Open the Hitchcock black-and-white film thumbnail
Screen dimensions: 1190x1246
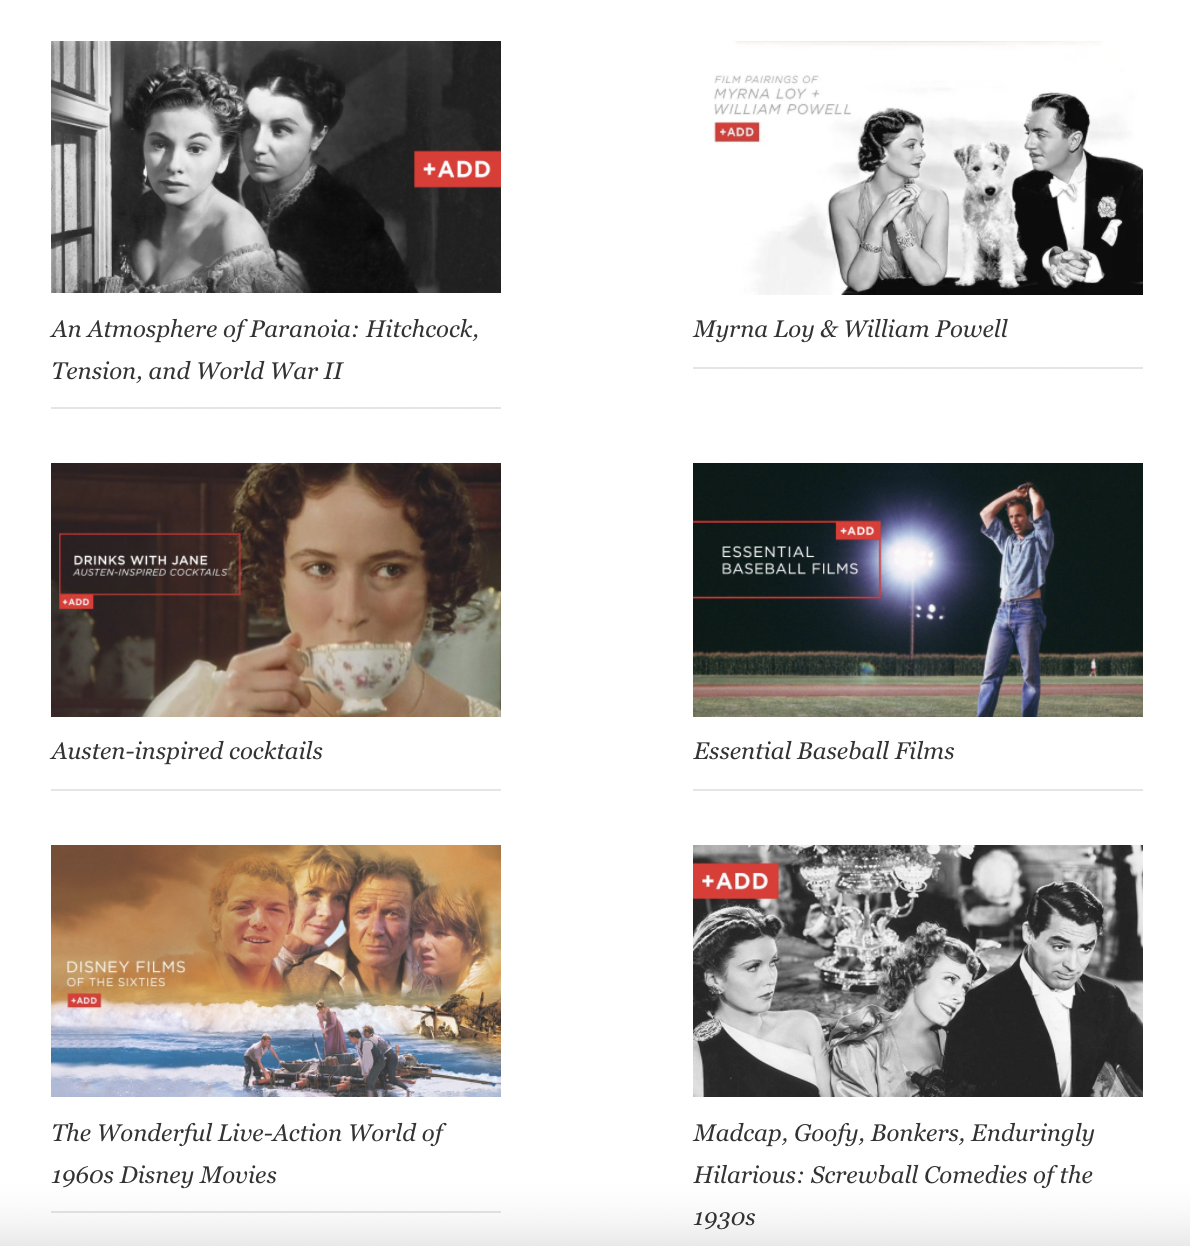point(276,167)
